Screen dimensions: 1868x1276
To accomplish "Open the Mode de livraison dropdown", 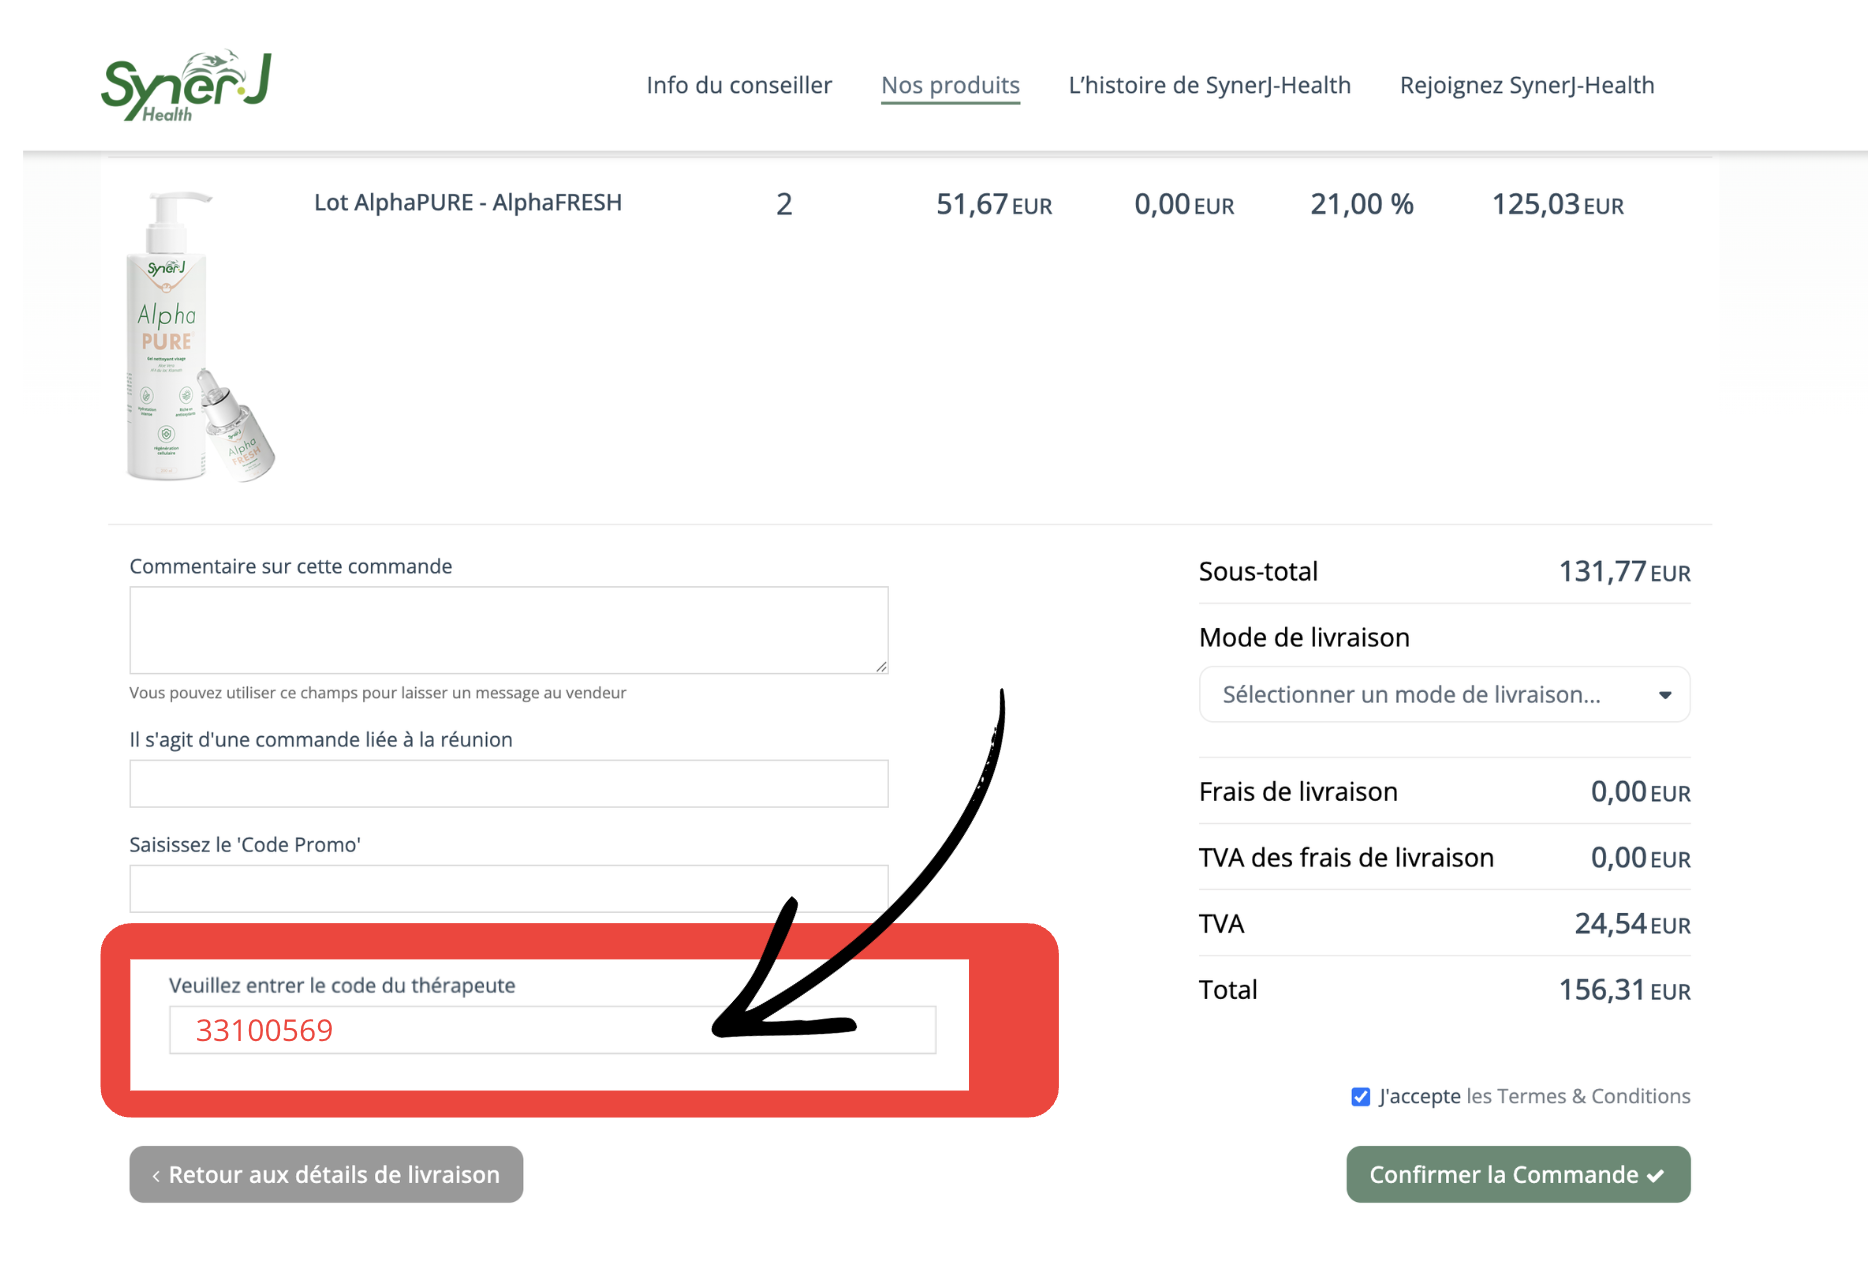I will pyautogui.click(x=1444, y=694).
